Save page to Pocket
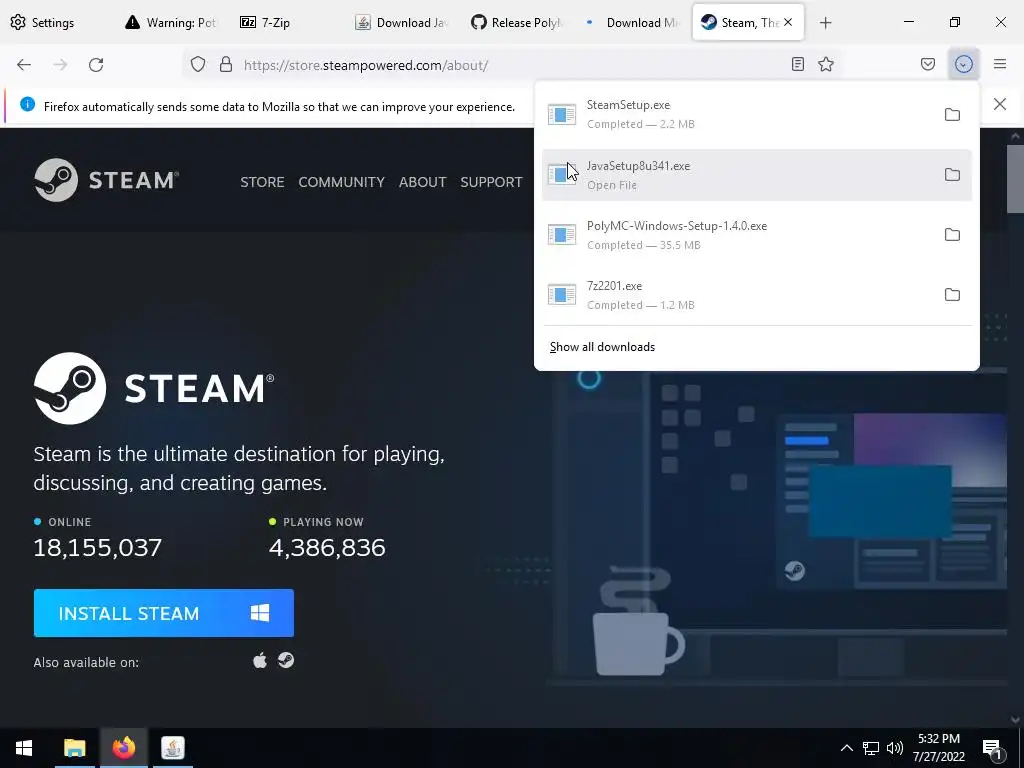Viewport: 1024px width, 768px height. click(928, 64)
